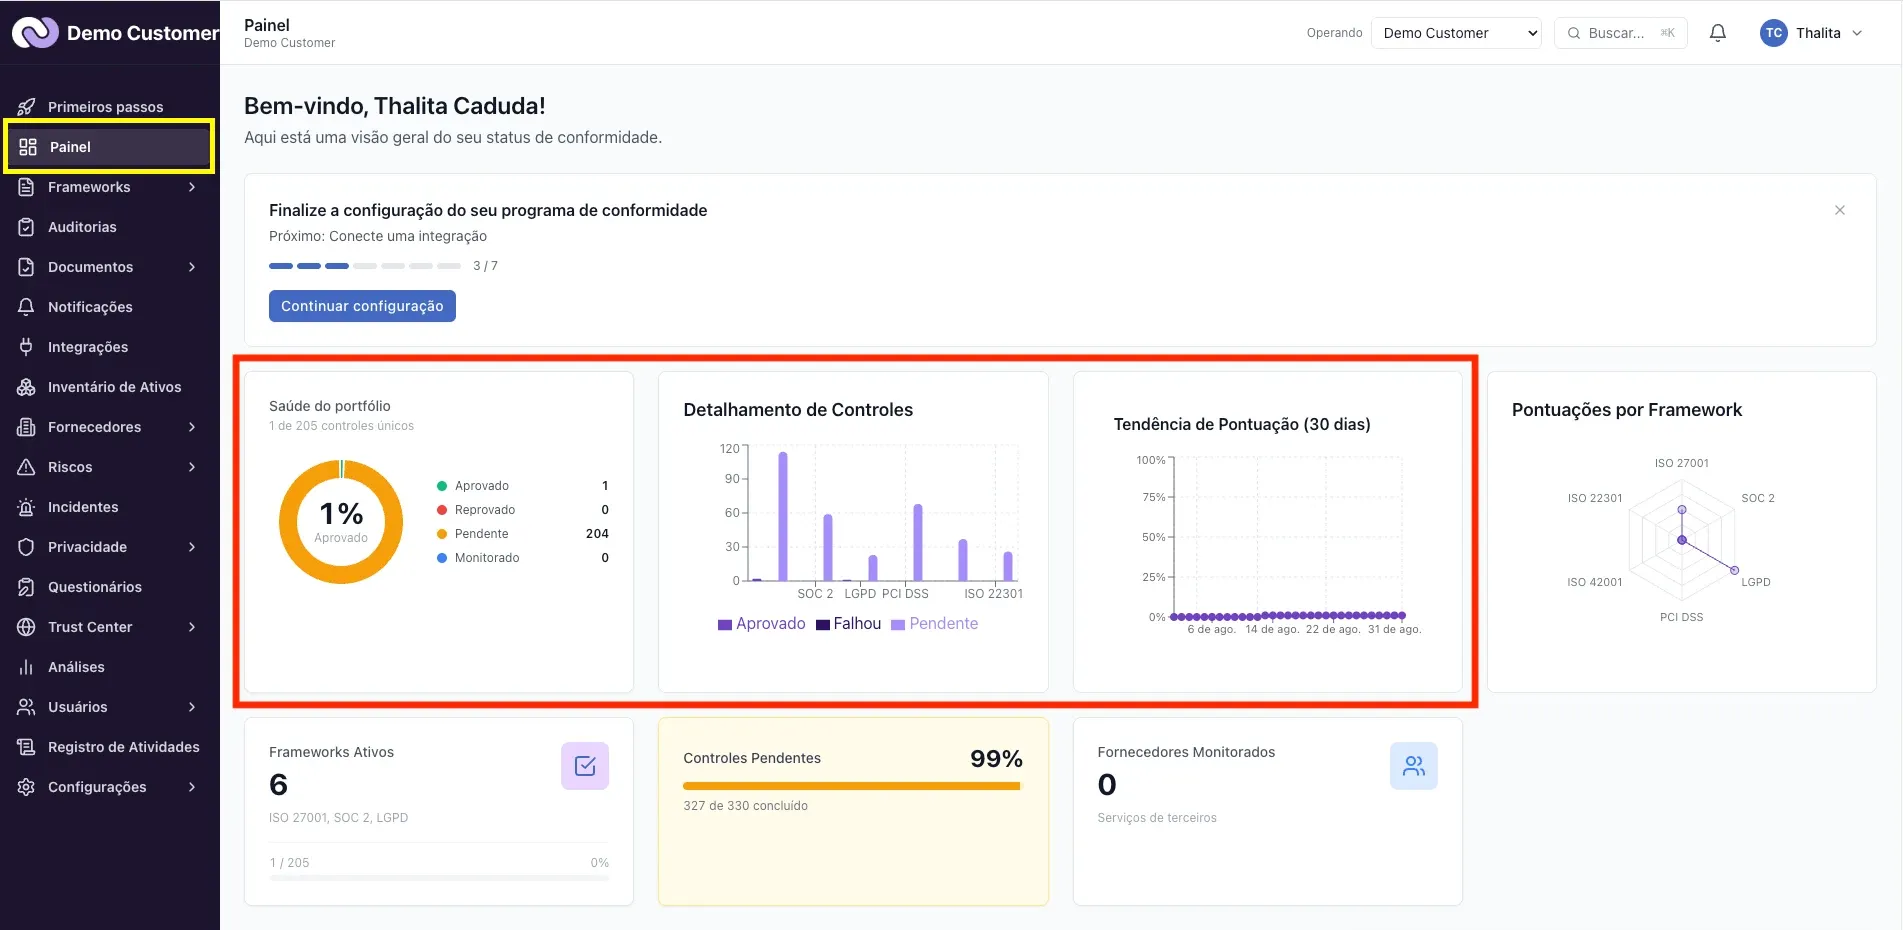Open Integrações in the sidebar

click(x=110, y=347)
